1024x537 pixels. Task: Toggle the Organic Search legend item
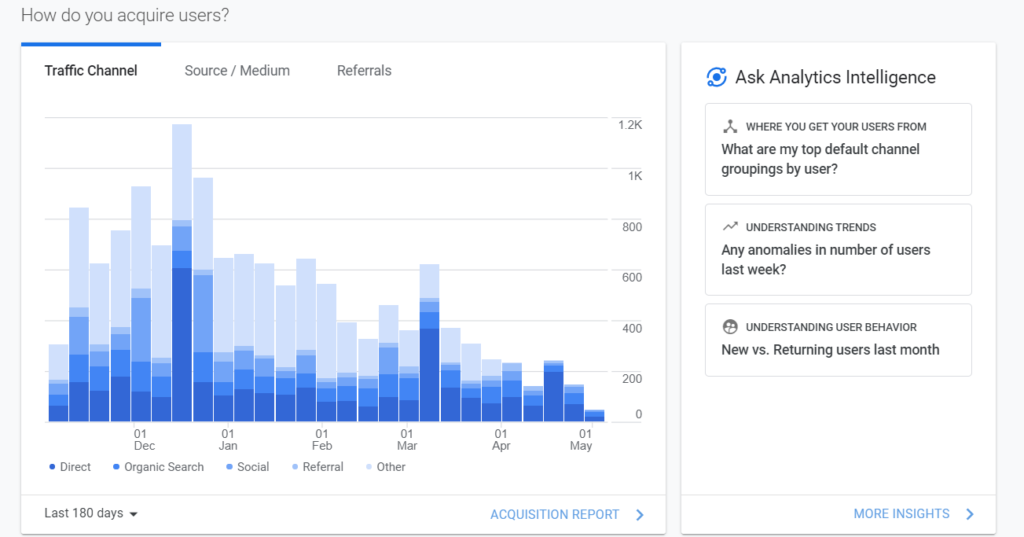158,467
